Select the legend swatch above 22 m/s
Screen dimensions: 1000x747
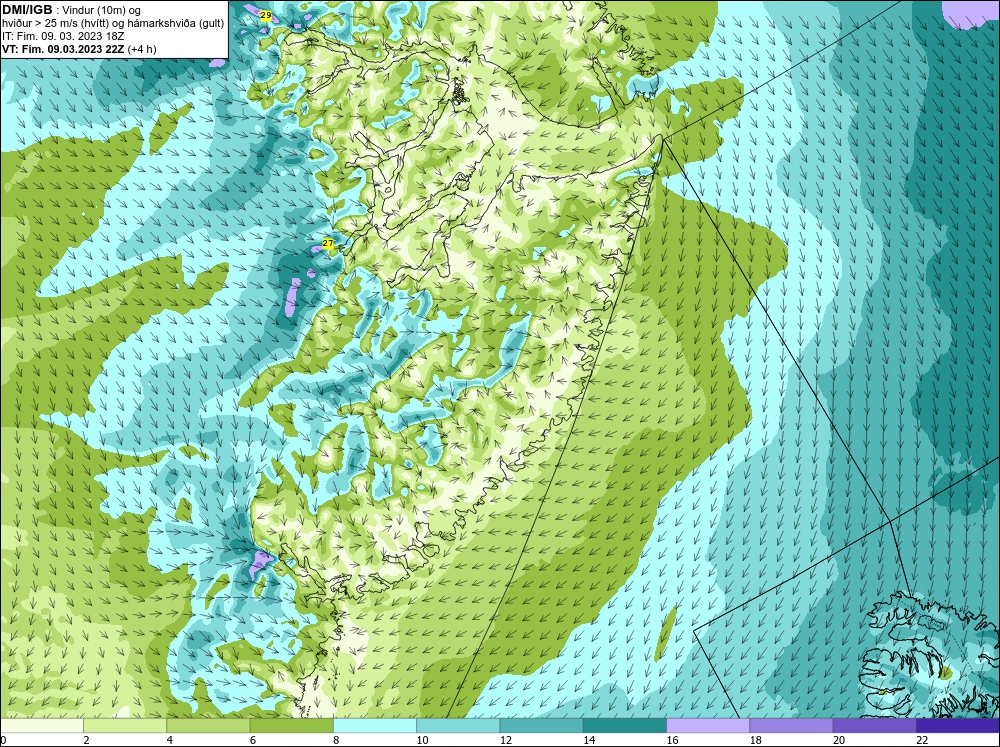958,726
